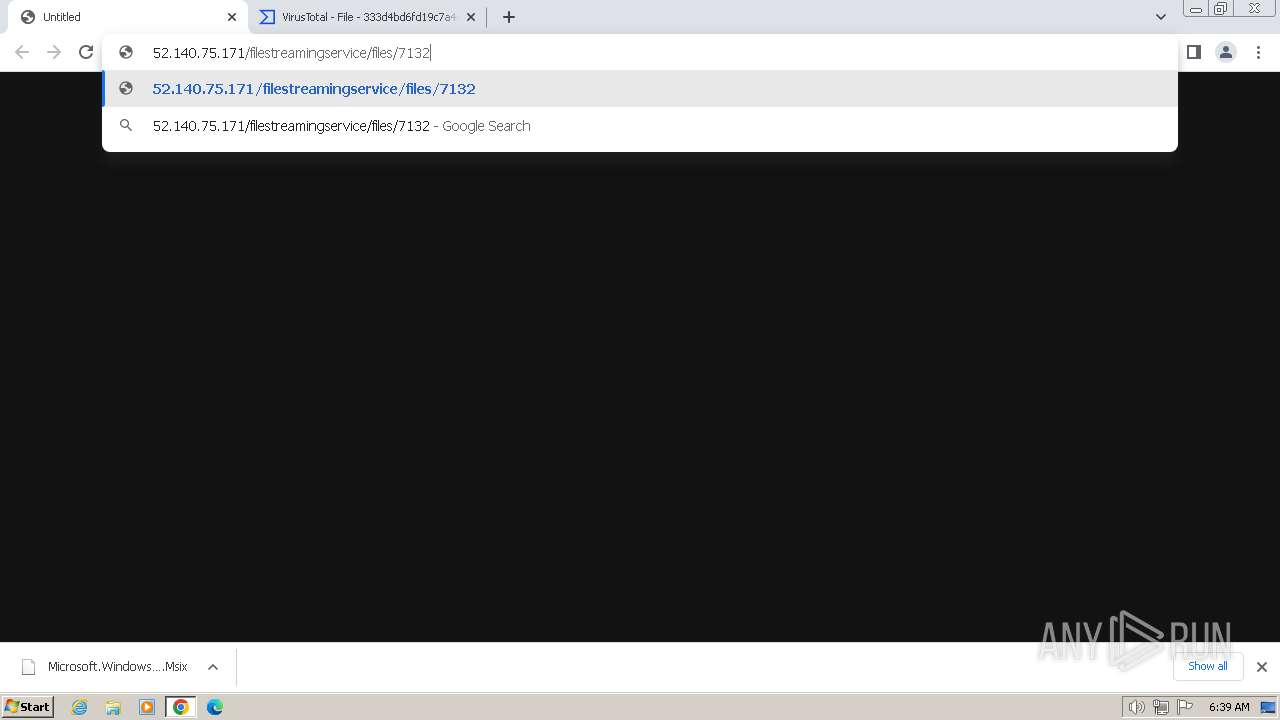
Task: Launch Internet Explorer from the taskbar
Action: pyautogui.click(x=80, y=707)
